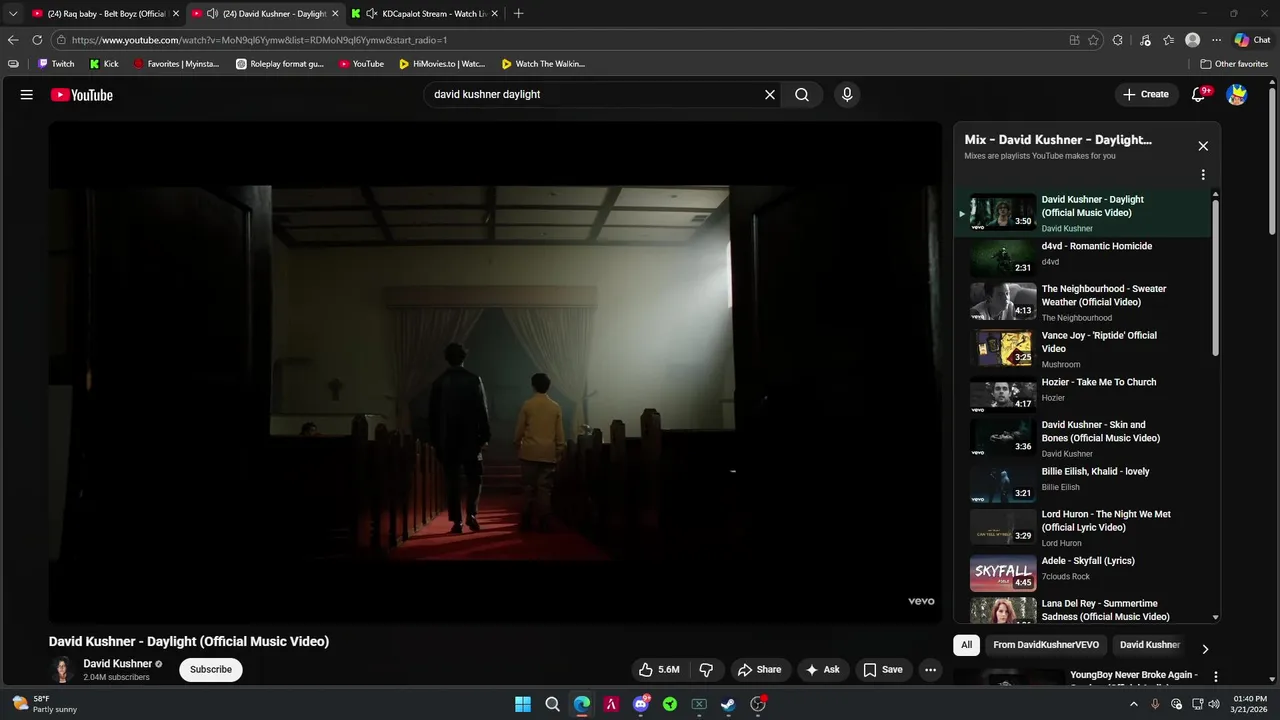Switch to the KDCapalot Stream tab
Screen dimensions: 1280x720
(x=425, y=14)
